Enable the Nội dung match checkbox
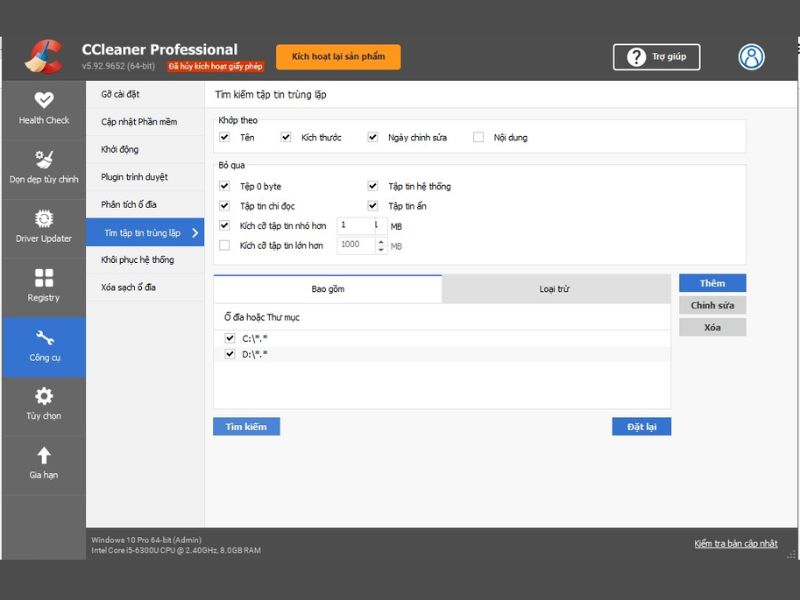Viewport: 800px width, 600px height. (x=478, y=137)
